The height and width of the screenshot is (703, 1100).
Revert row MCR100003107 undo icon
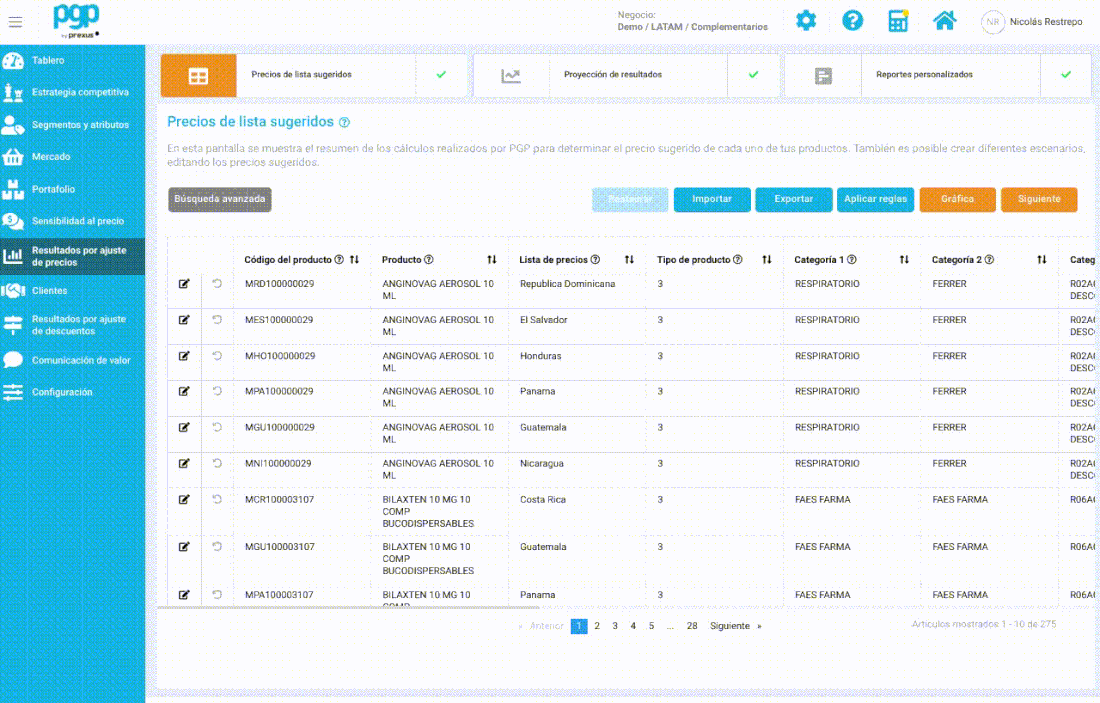click(217, 500)
